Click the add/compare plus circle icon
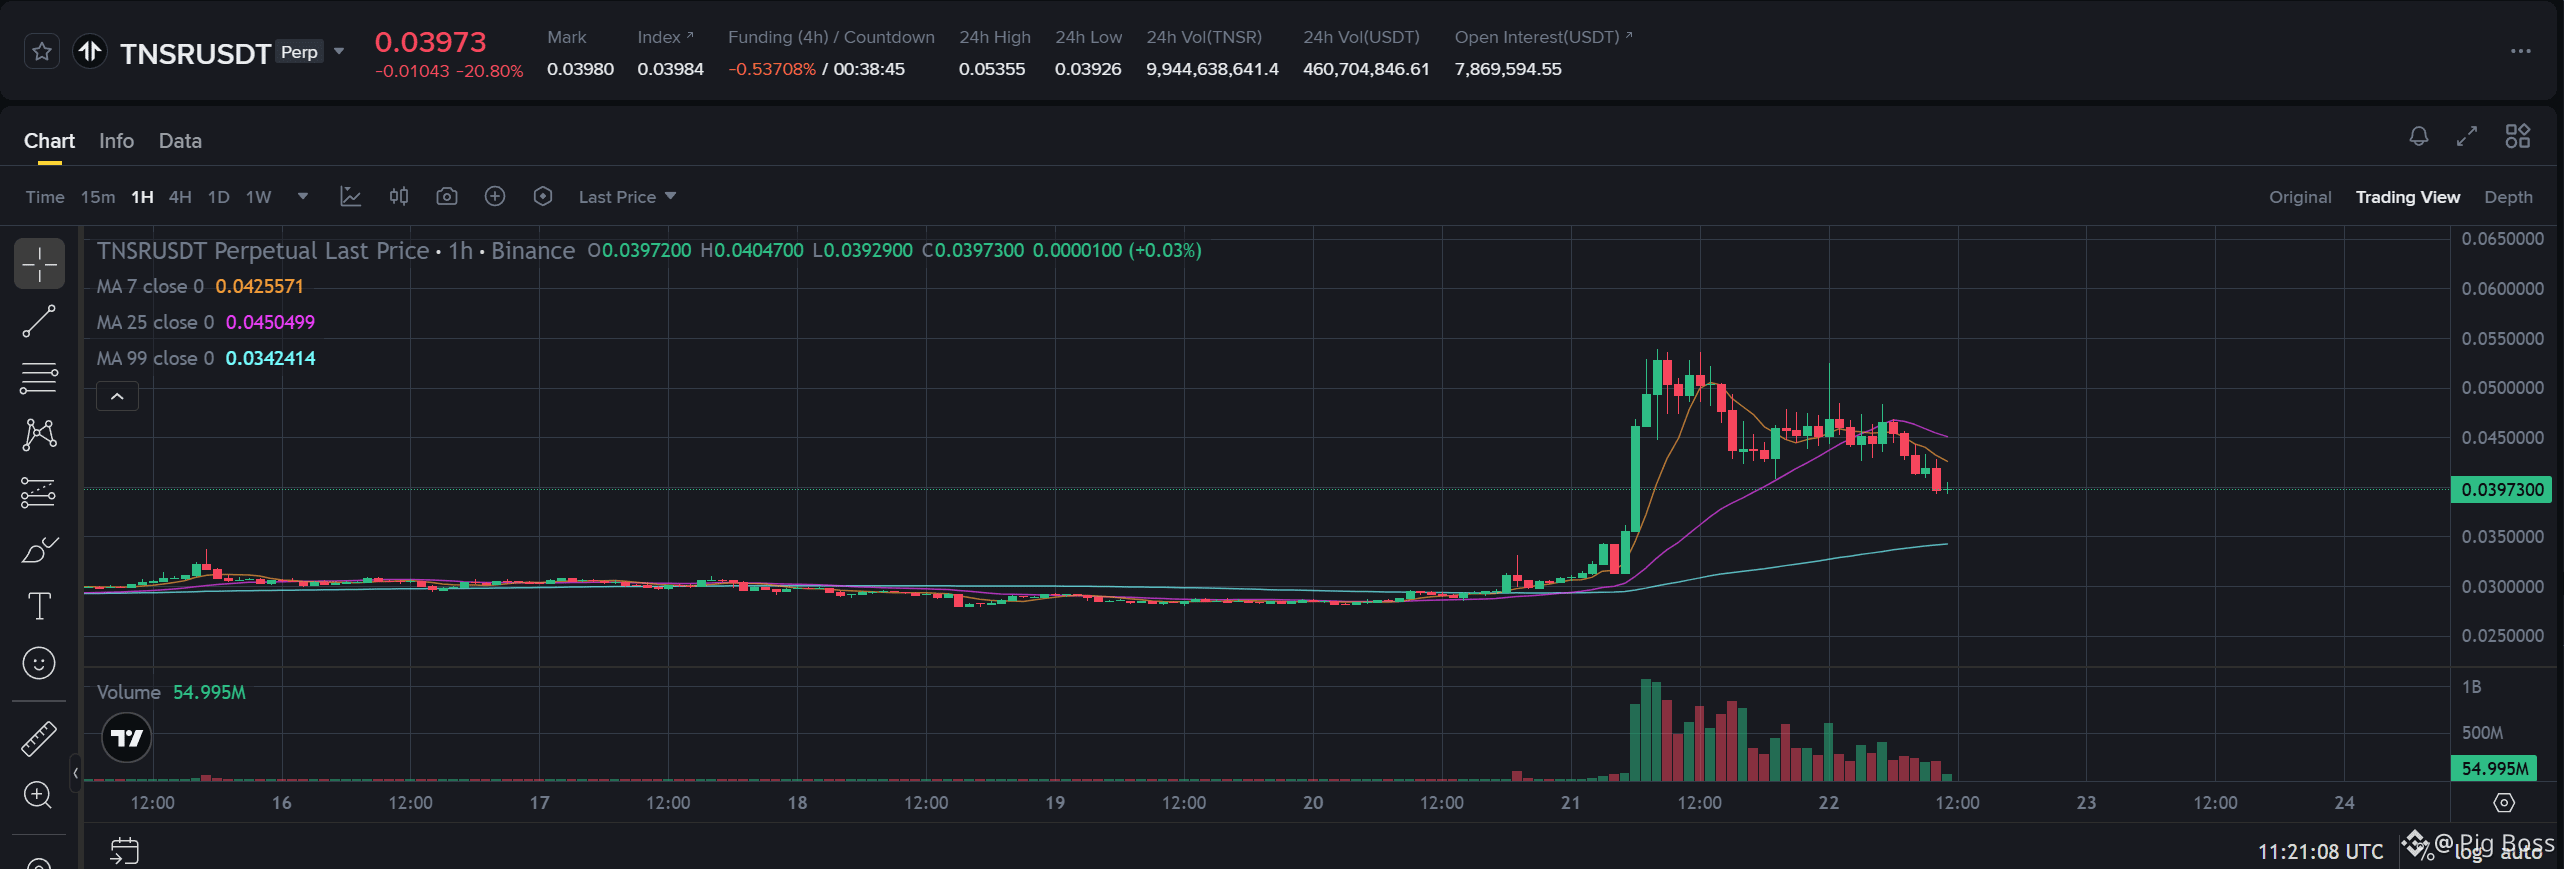Viewport: 2564px width, 869px height. (495, 196)
